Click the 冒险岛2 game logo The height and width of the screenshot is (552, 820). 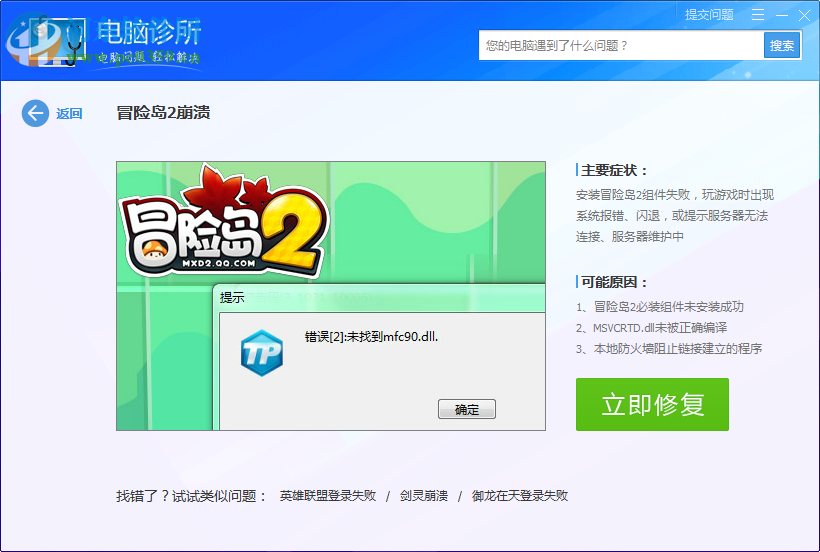tap(222, 232)
